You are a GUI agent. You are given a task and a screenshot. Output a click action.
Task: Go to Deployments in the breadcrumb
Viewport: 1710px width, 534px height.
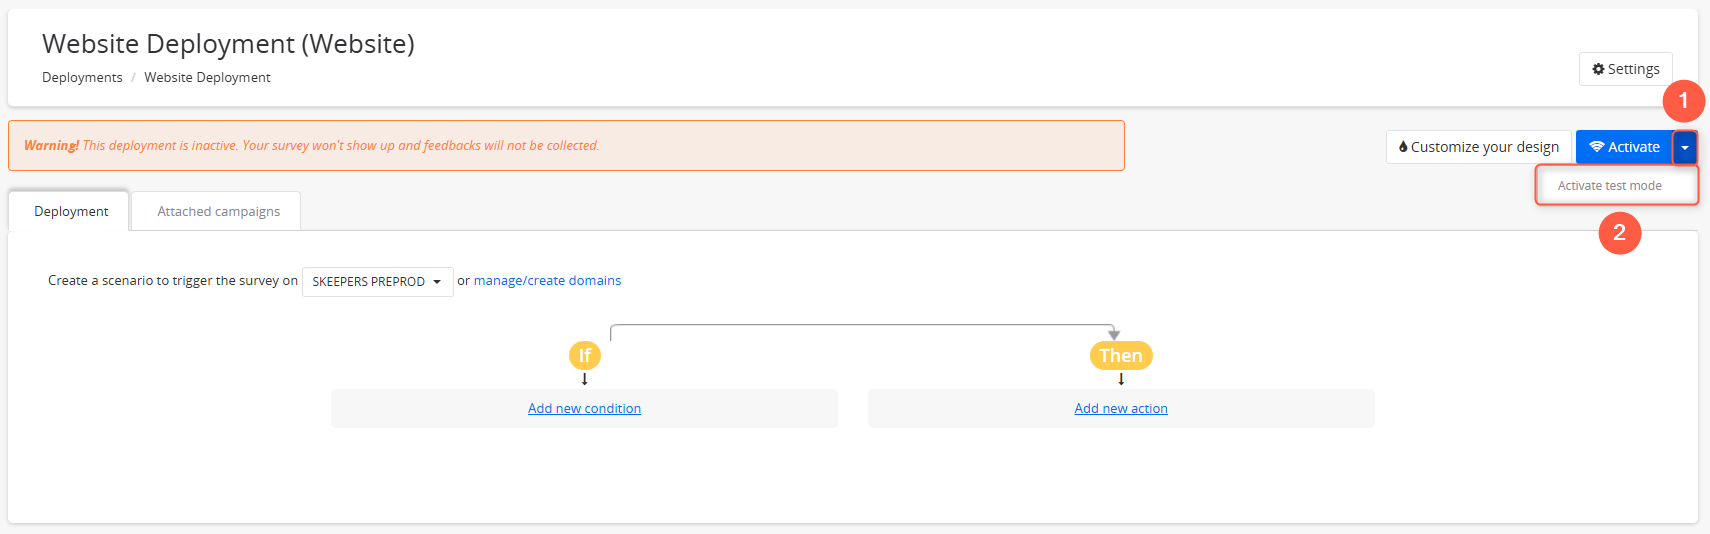[x=82, y=77]
